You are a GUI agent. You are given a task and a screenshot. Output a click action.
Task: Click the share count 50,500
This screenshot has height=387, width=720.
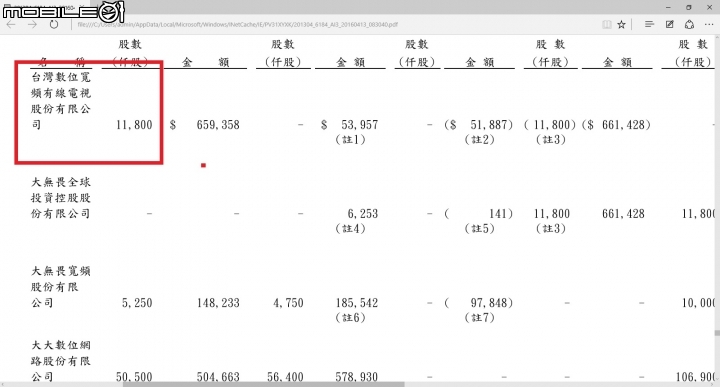coord(134,377)
